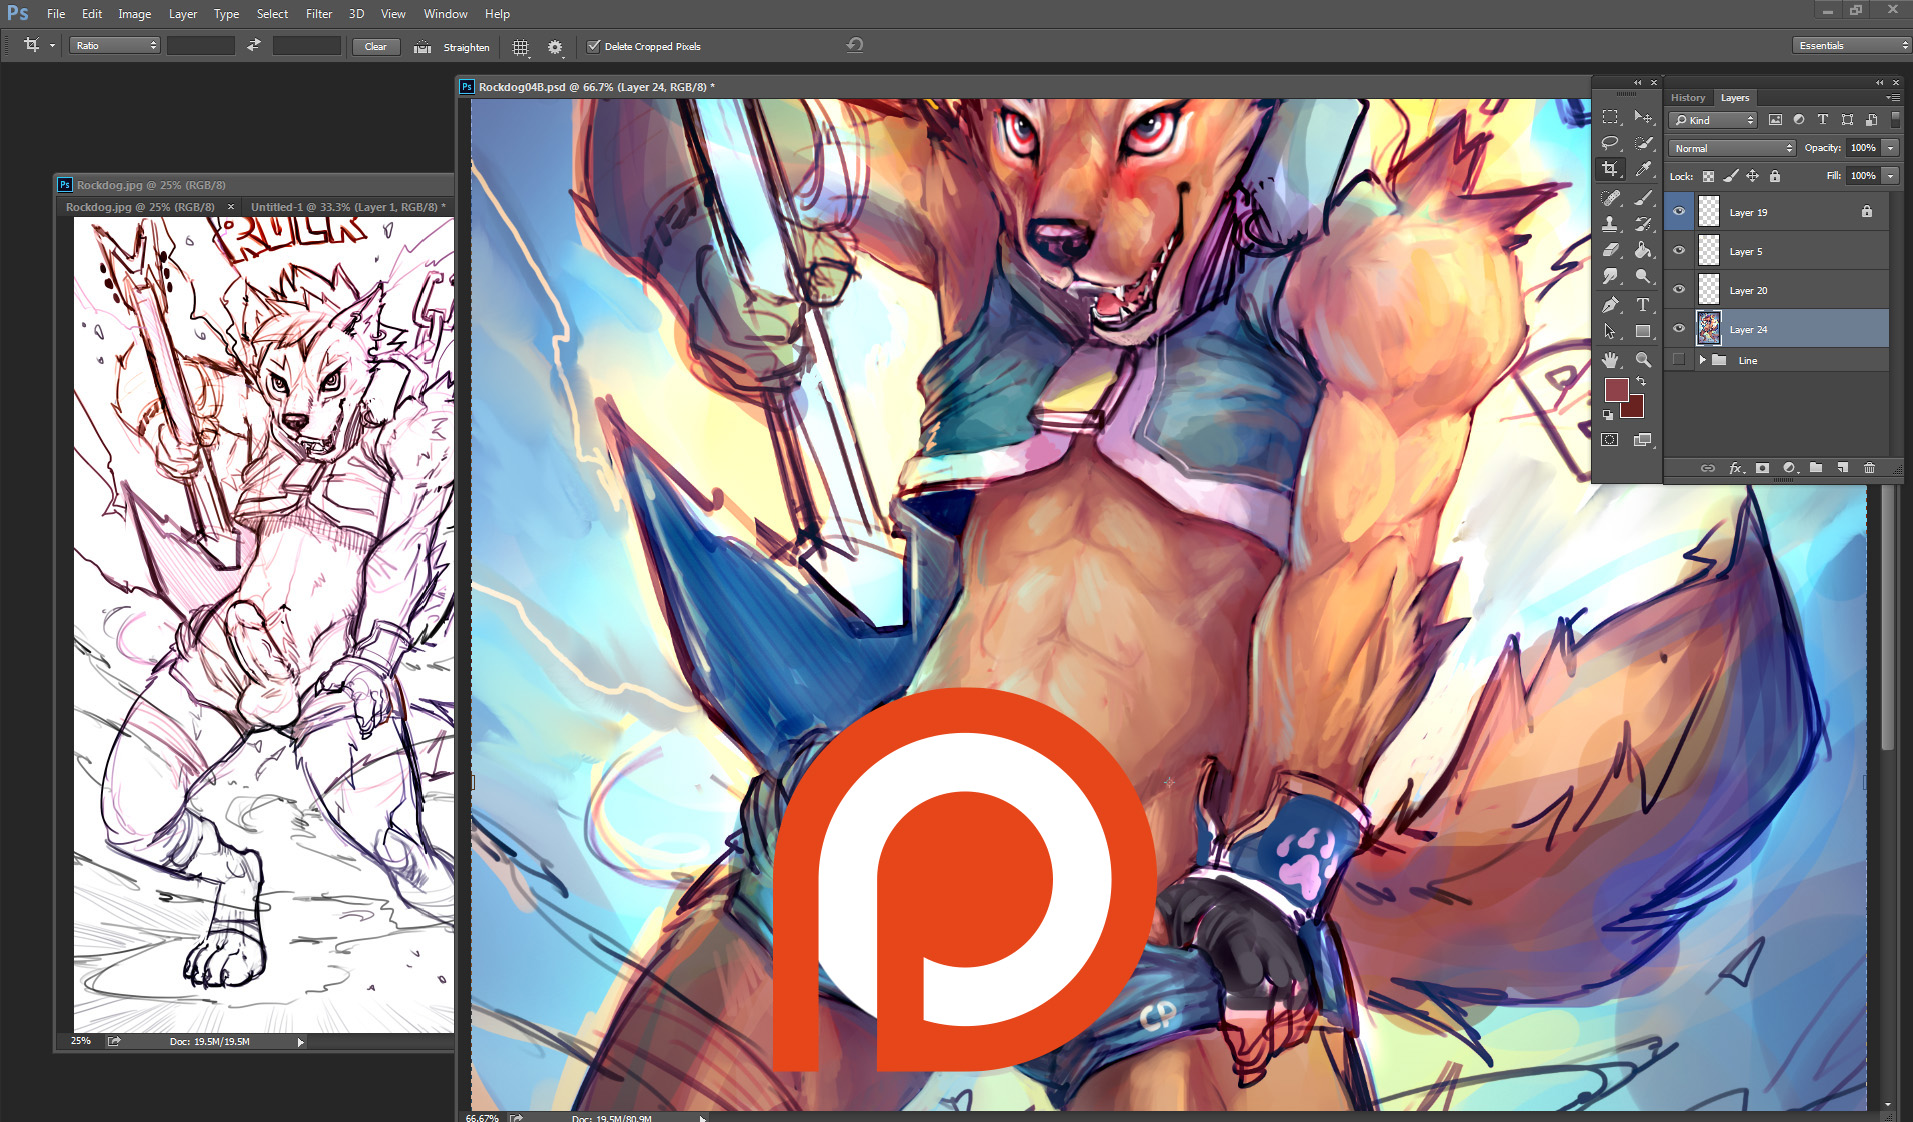Swap foreground and background colors
This screenshot has width=1913, height=1122.
(1641, 381)
